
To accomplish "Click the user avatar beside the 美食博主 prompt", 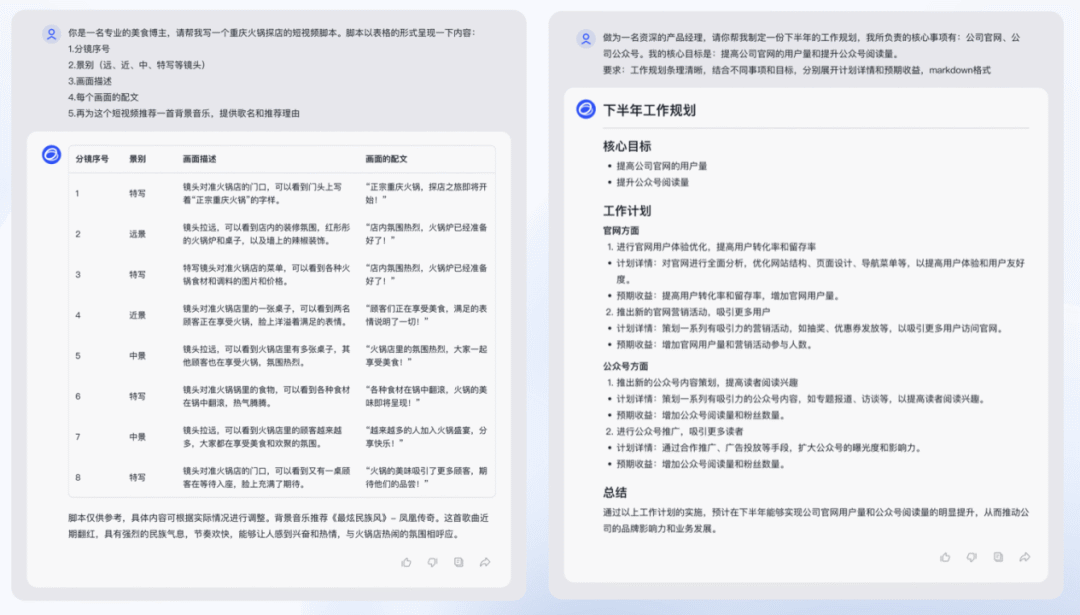I will point(51,34).
